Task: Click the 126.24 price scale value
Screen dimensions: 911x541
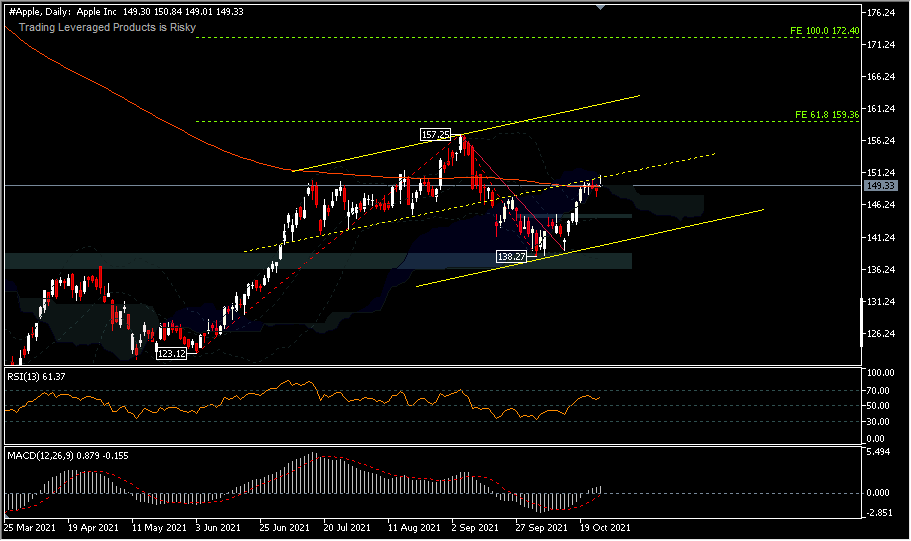Action: 880,334
